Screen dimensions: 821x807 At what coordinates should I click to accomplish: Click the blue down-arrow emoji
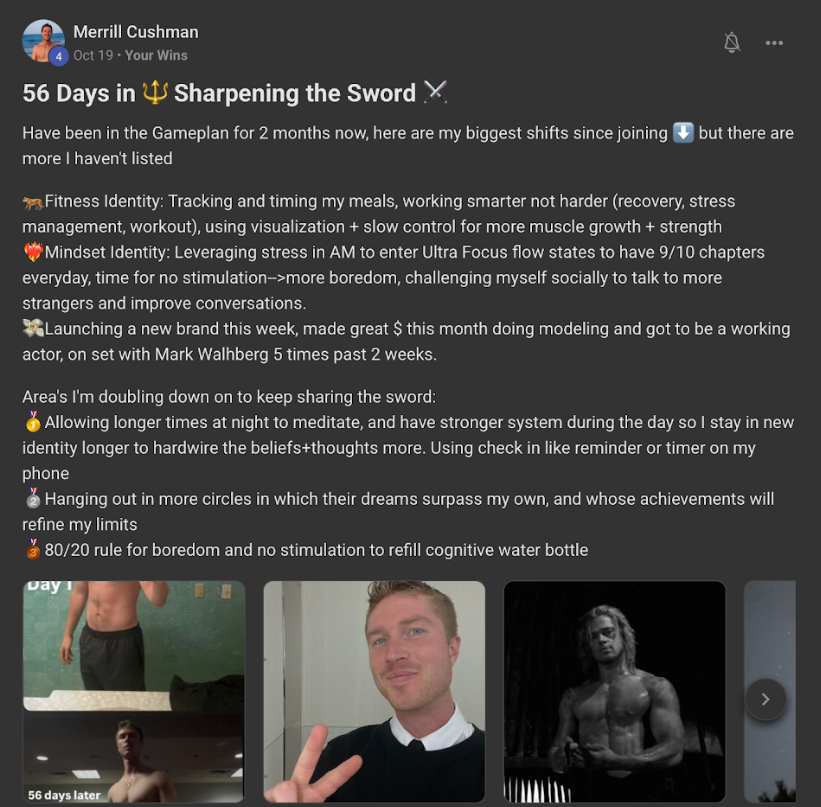(x=683, y=132)
